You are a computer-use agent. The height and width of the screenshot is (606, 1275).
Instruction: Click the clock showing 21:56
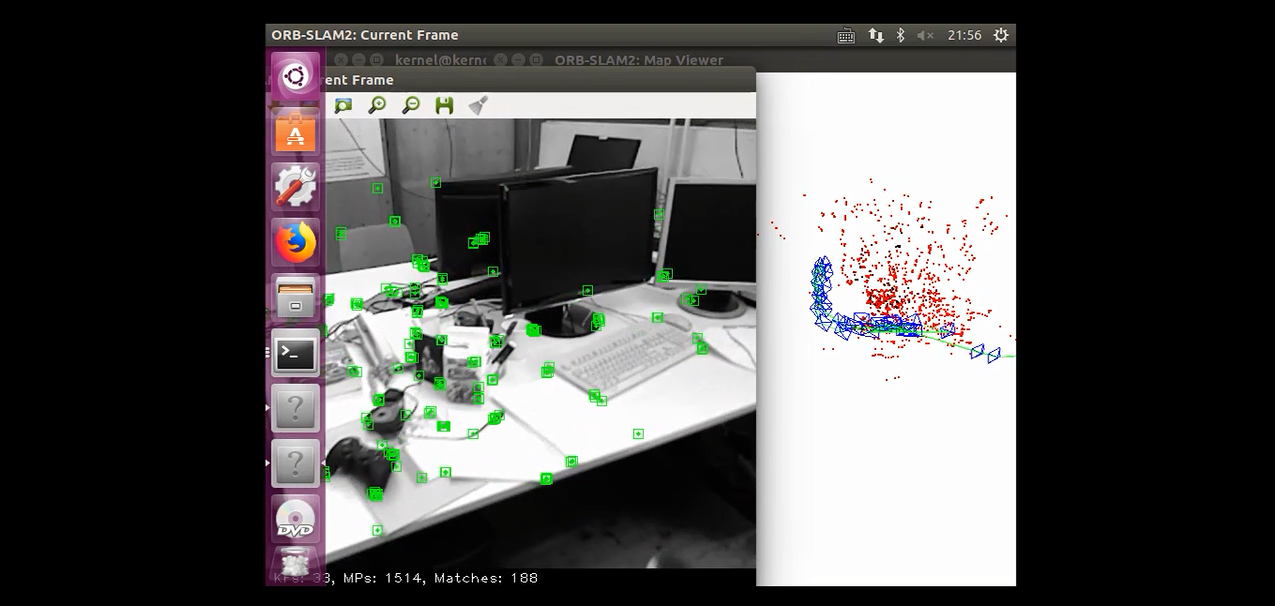[964, 35]
